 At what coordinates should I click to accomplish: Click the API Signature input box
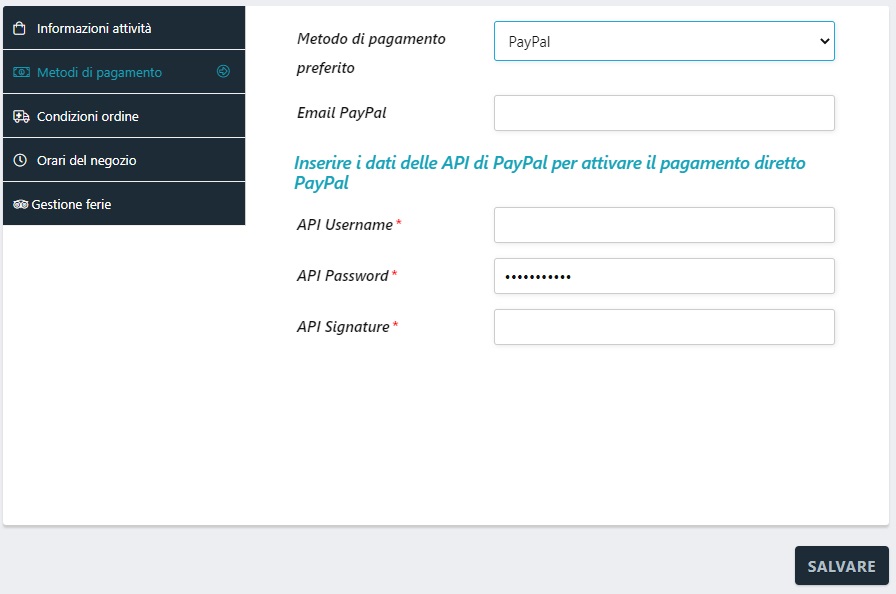click(x=664, y=327)
